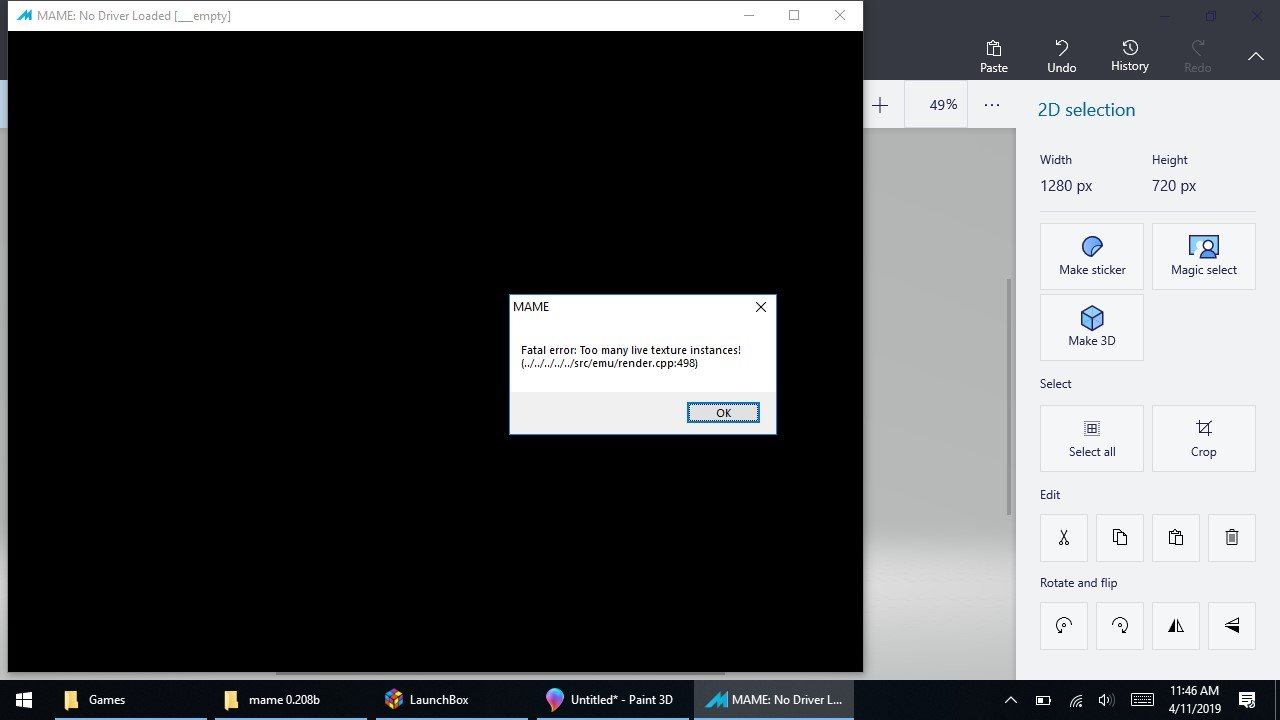Open the Action Center notifications icon

pos(1247,700)
